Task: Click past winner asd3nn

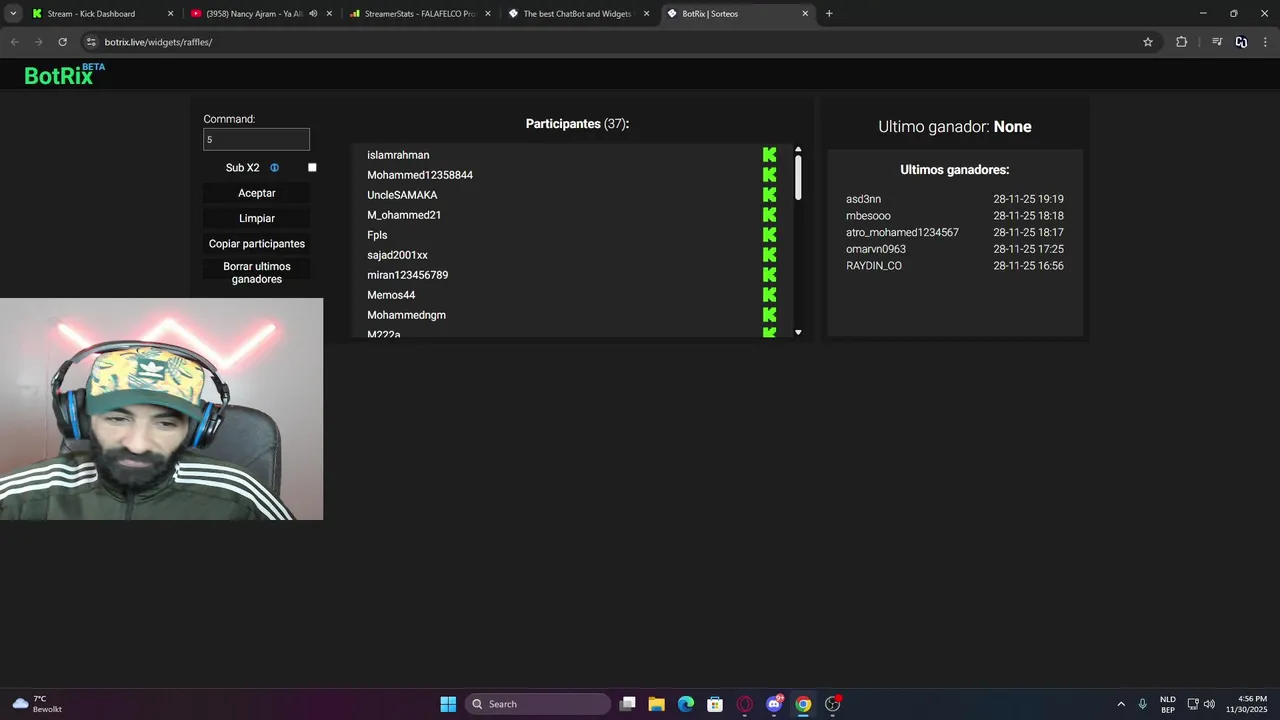Action: coord(863,199)
